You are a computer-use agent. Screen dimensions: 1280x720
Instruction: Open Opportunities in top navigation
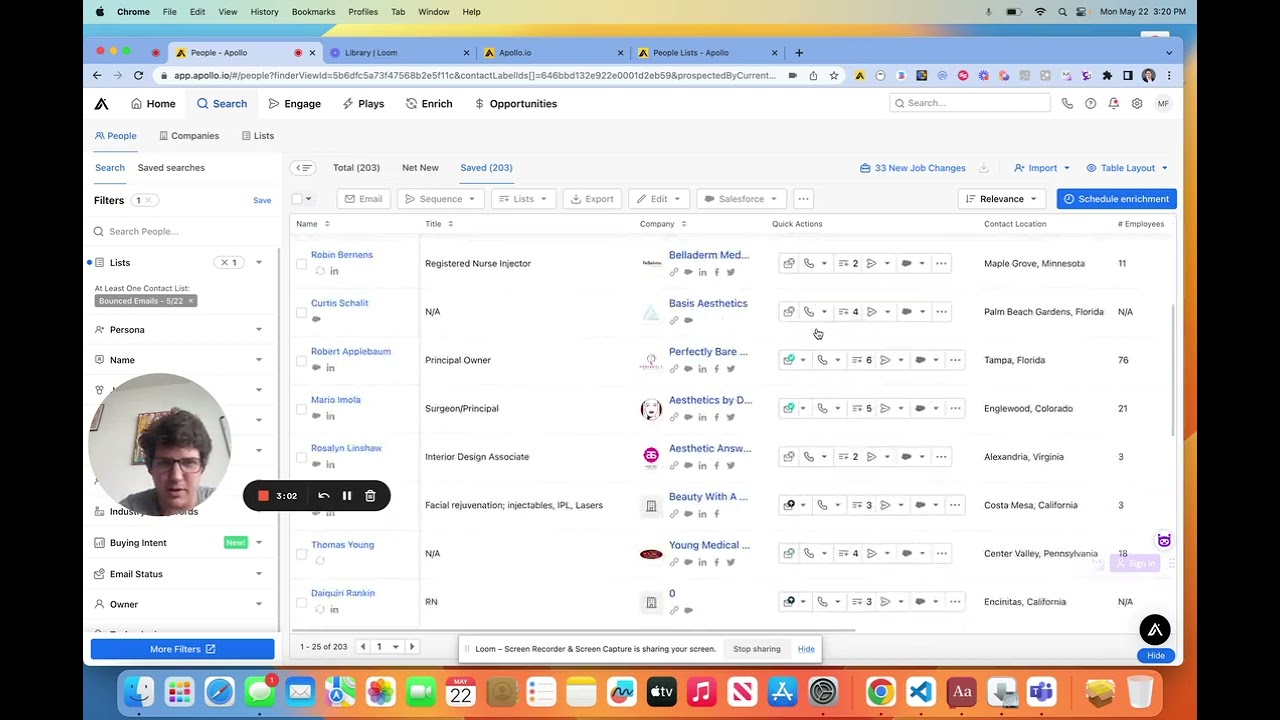pyautogui.click(x=515, y=104)
